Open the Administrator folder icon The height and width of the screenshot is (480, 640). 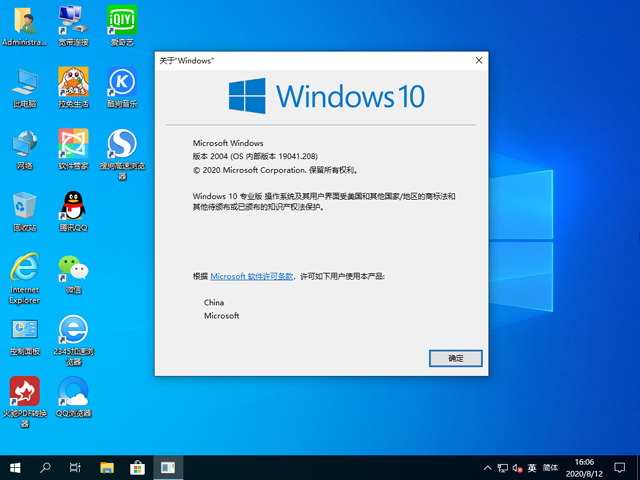click(24, 25)
